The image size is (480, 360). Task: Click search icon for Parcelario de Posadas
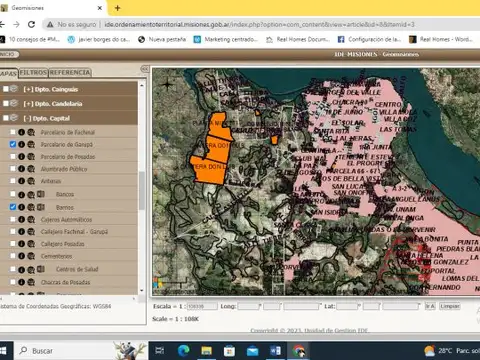31,156
